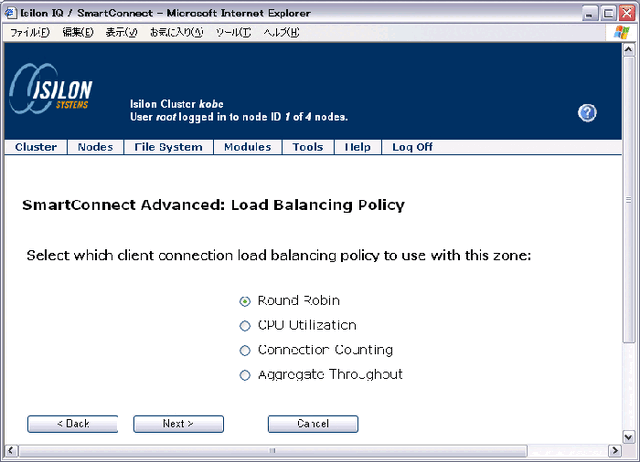This screenshot has height=462, width=640.
Task: Click the Isilon Systems logo
Action: [51, 89]
